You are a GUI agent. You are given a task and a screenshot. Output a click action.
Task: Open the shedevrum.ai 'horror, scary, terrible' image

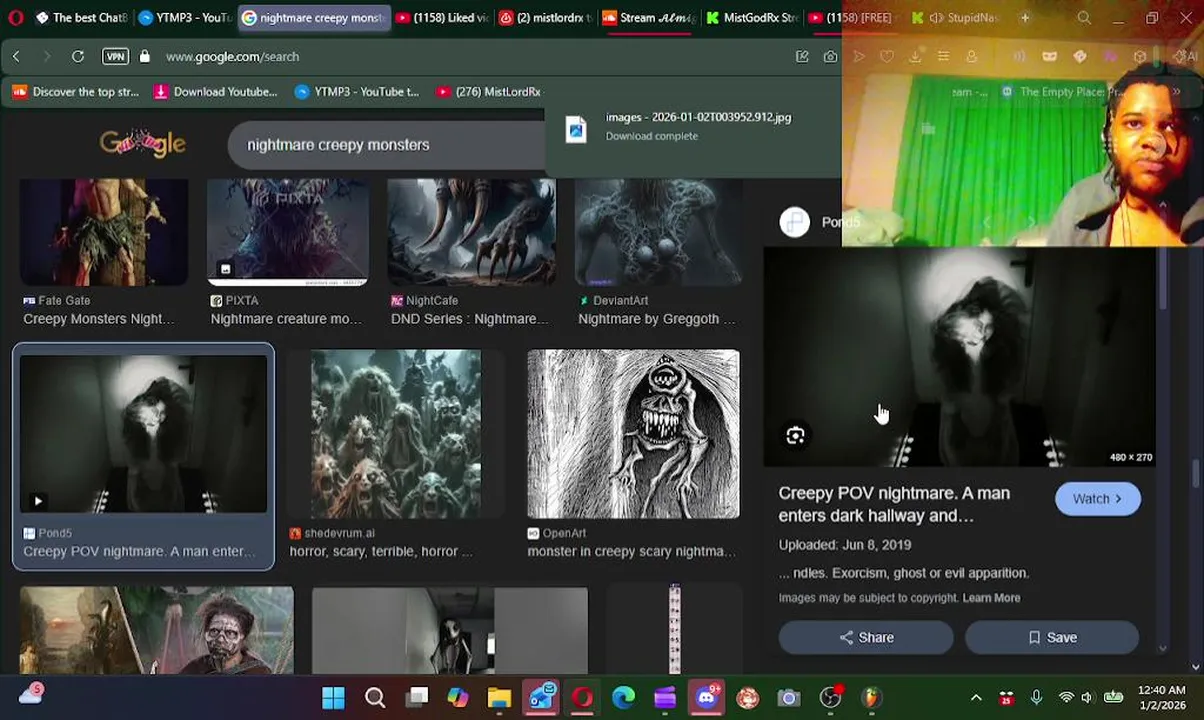396,434
